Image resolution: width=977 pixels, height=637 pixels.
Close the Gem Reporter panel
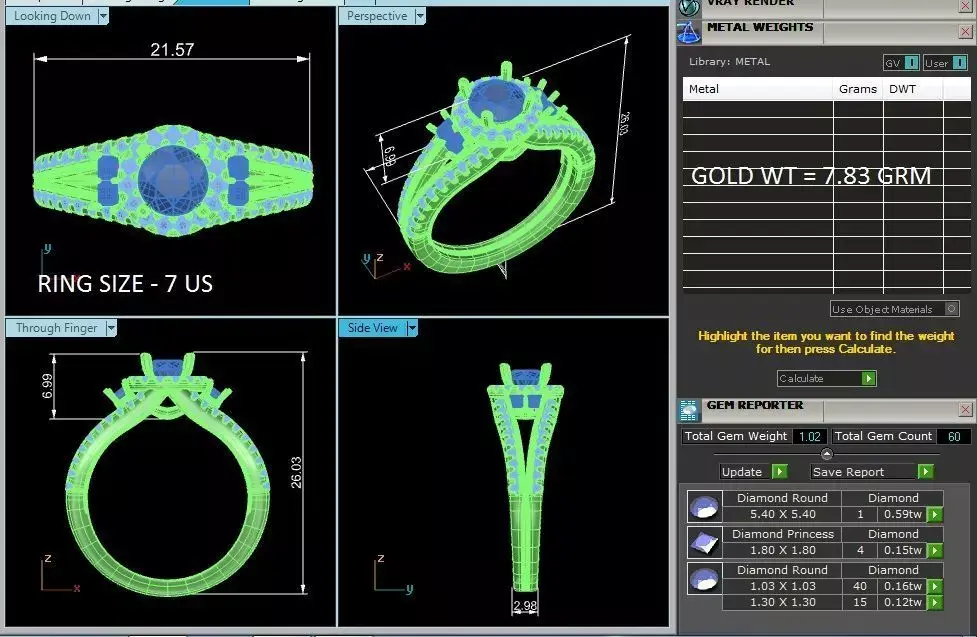pos(965,410)
